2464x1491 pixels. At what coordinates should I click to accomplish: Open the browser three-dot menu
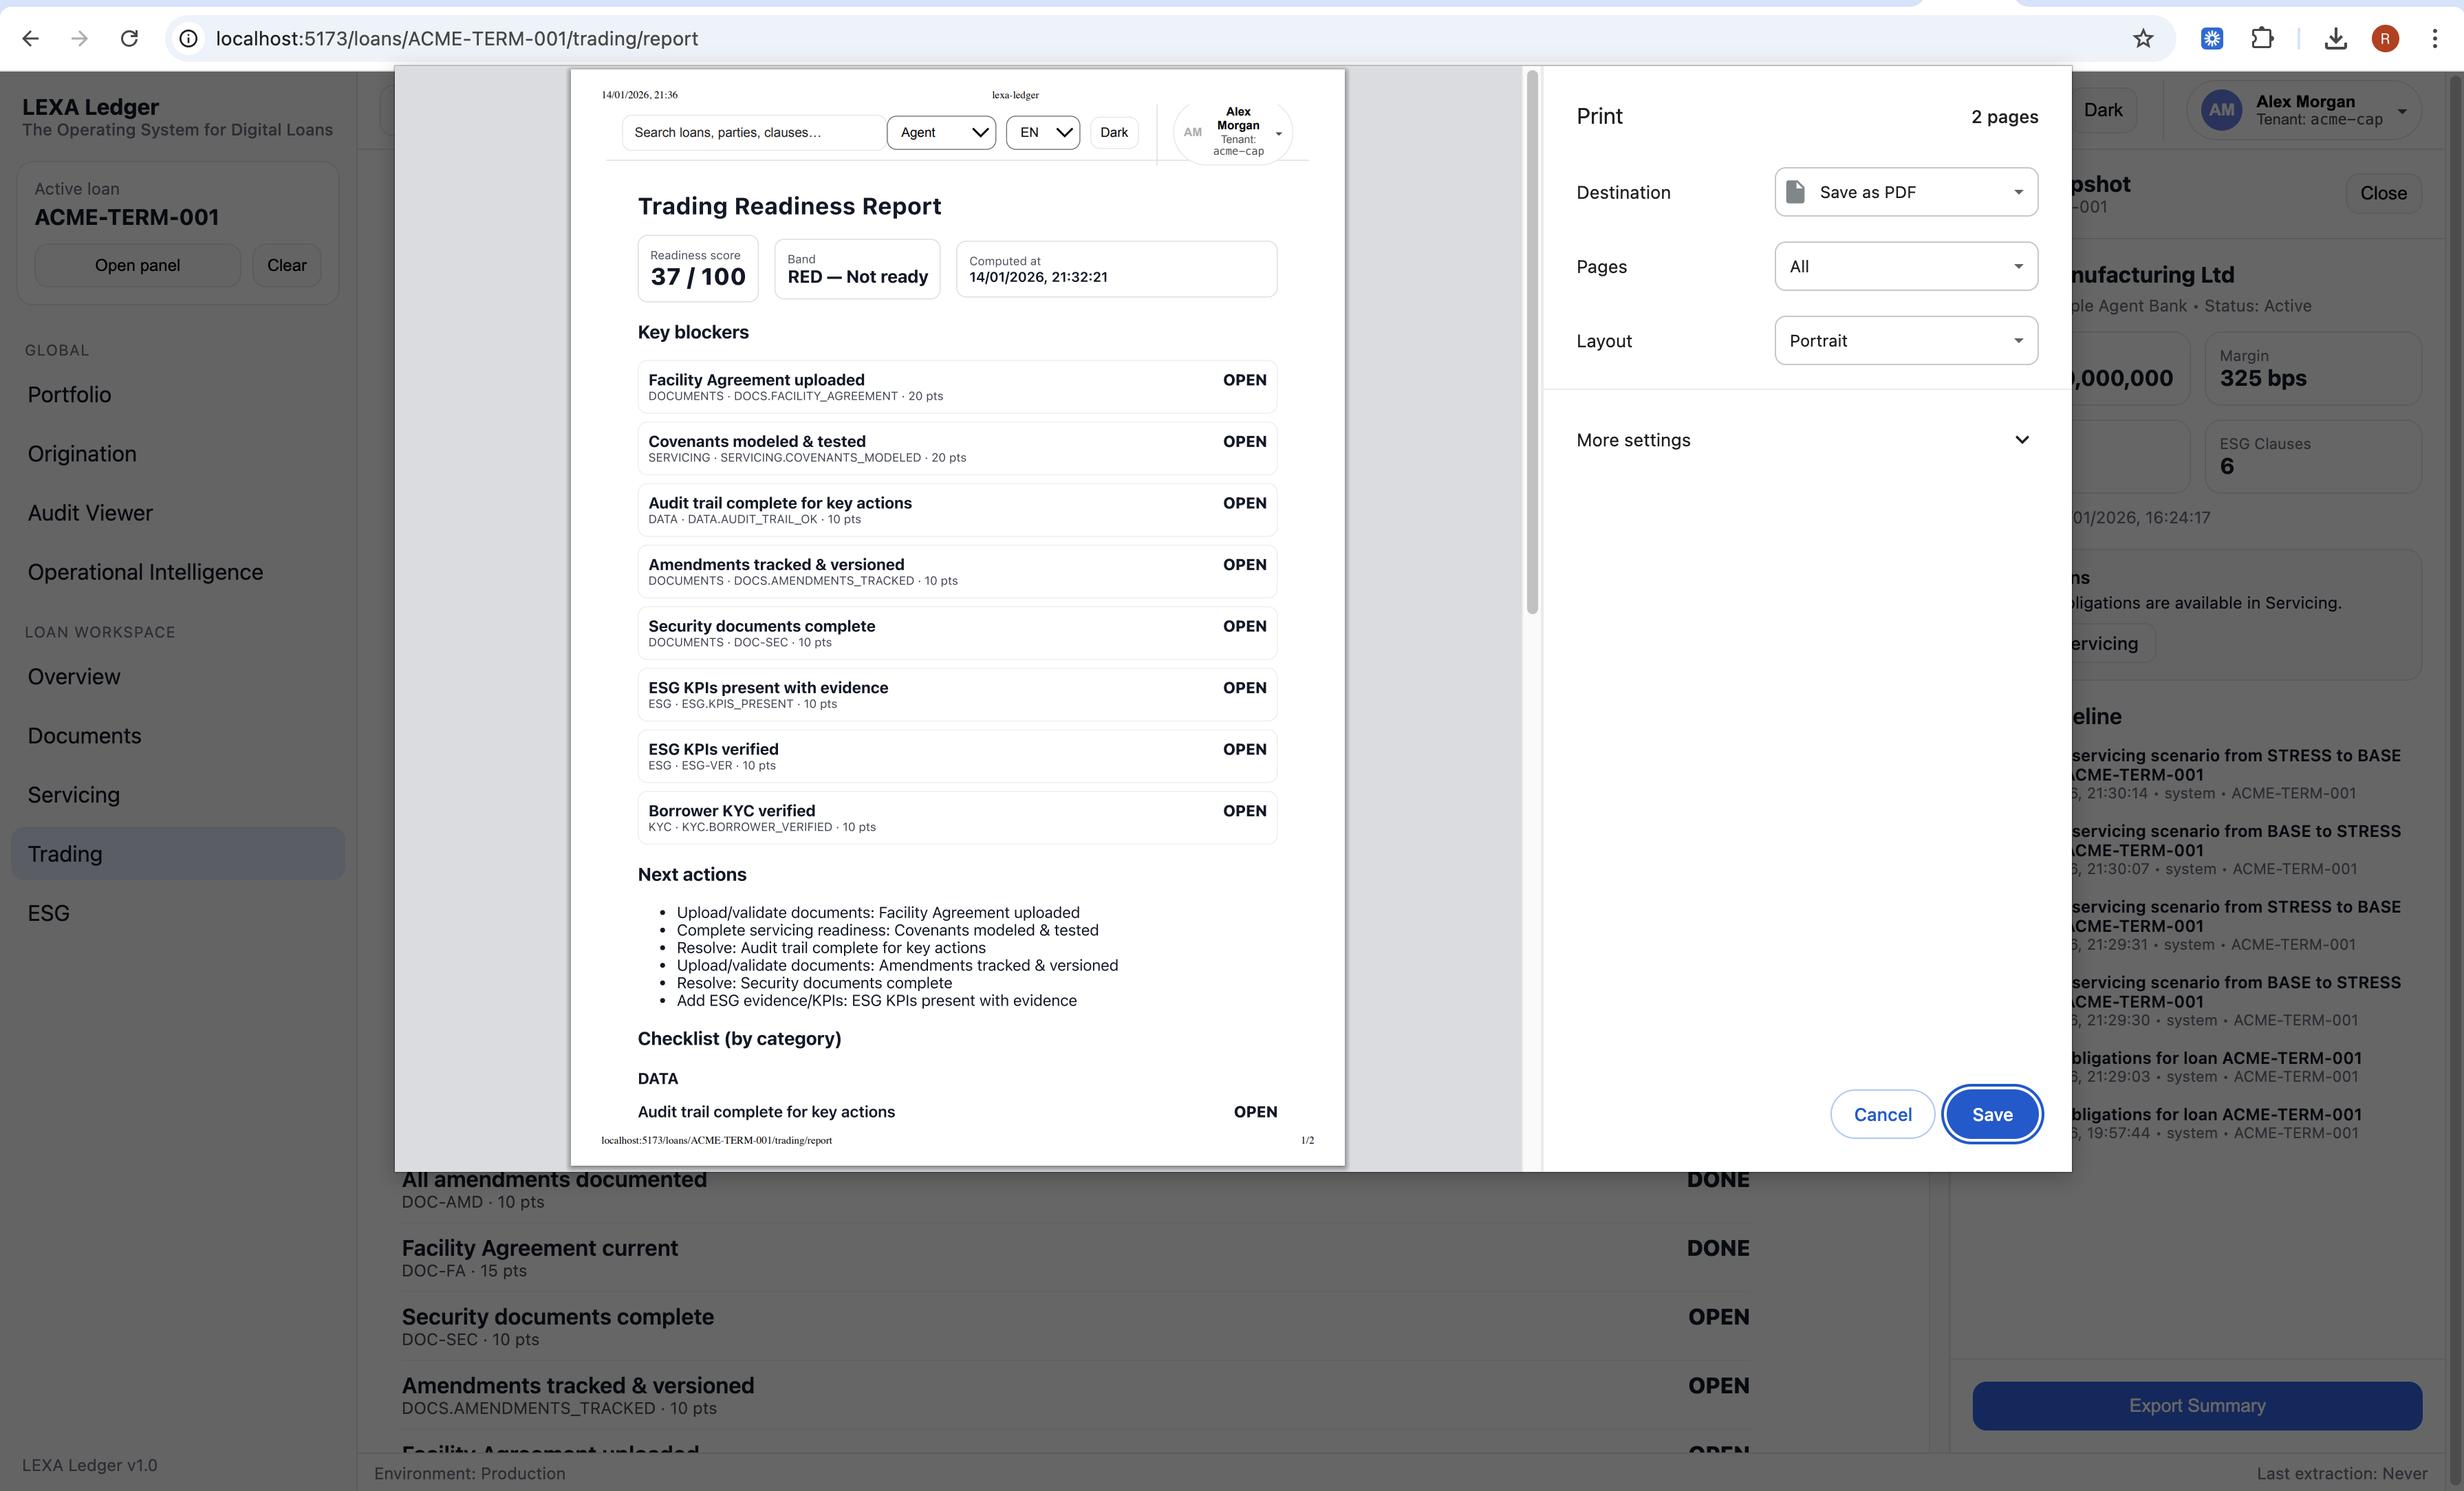pos(2436,38)
